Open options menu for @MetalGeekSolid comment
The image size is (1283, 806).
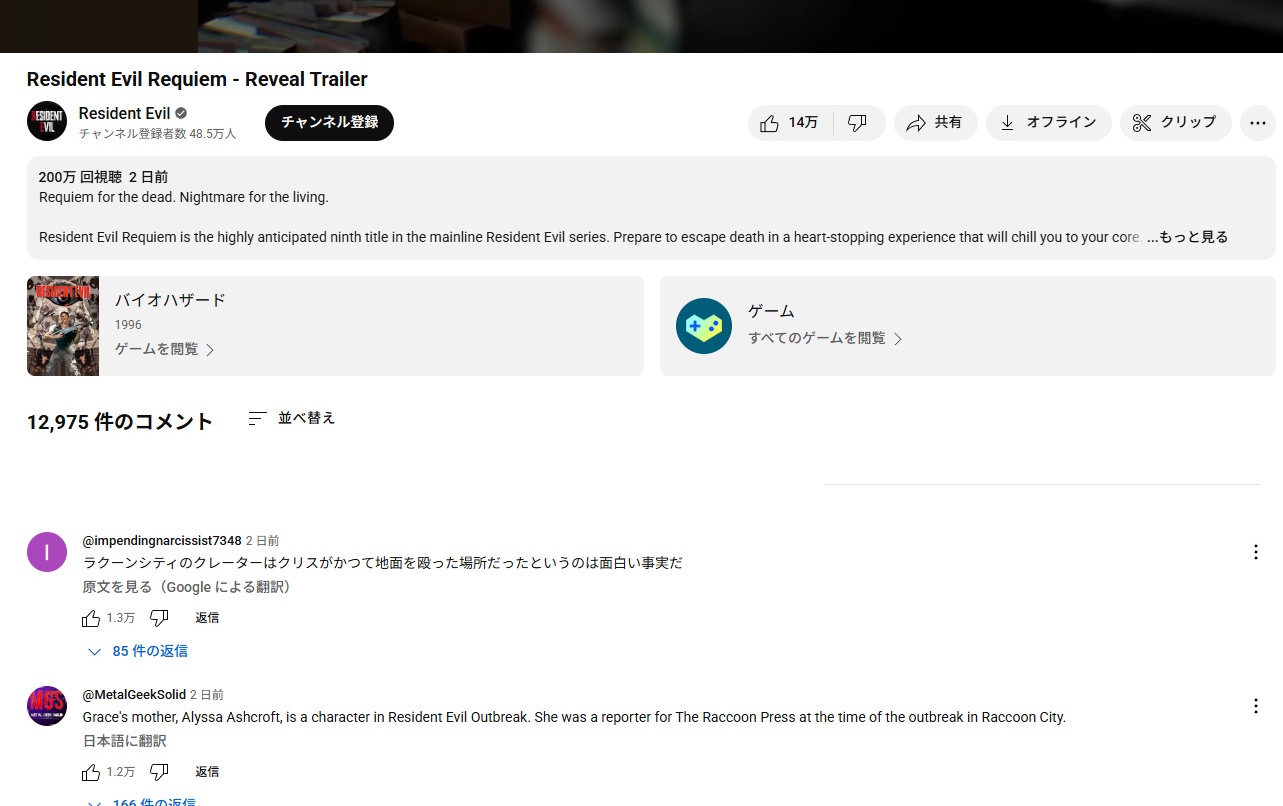[1256, 706]
